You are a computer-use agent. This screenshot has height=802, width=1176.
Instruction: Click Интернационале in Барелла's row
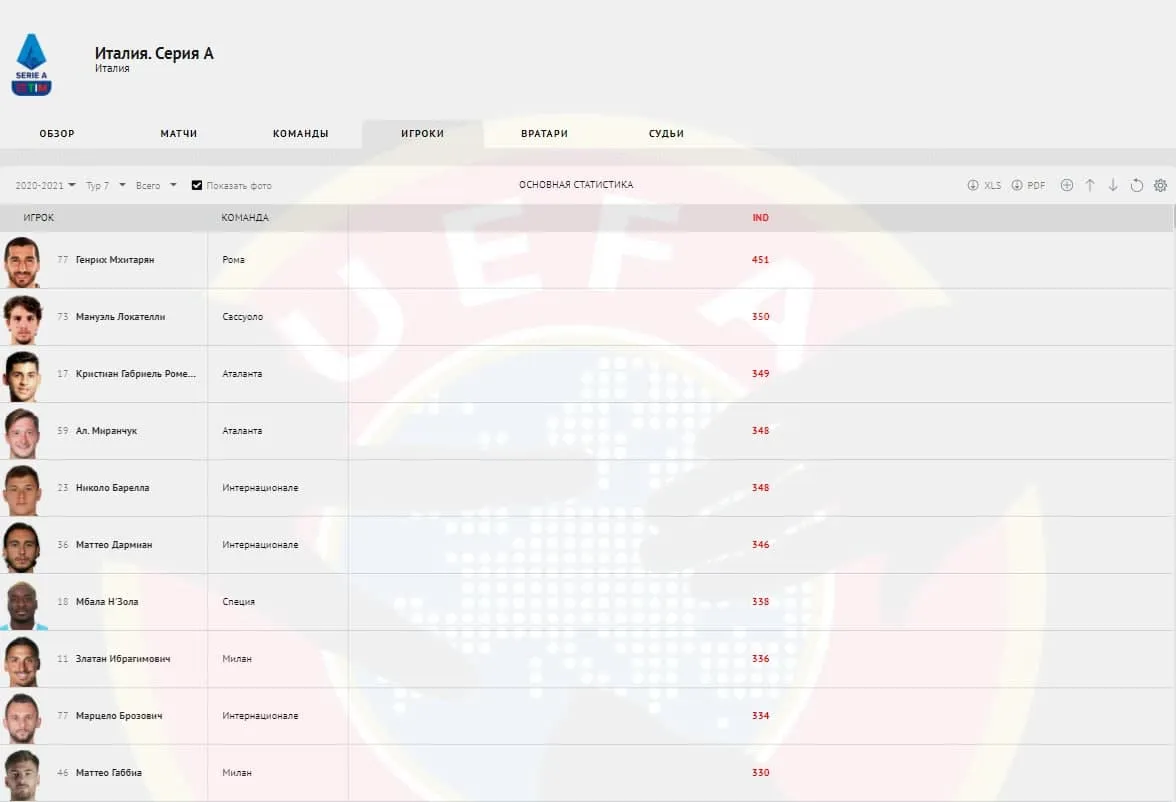click(260, 488)
